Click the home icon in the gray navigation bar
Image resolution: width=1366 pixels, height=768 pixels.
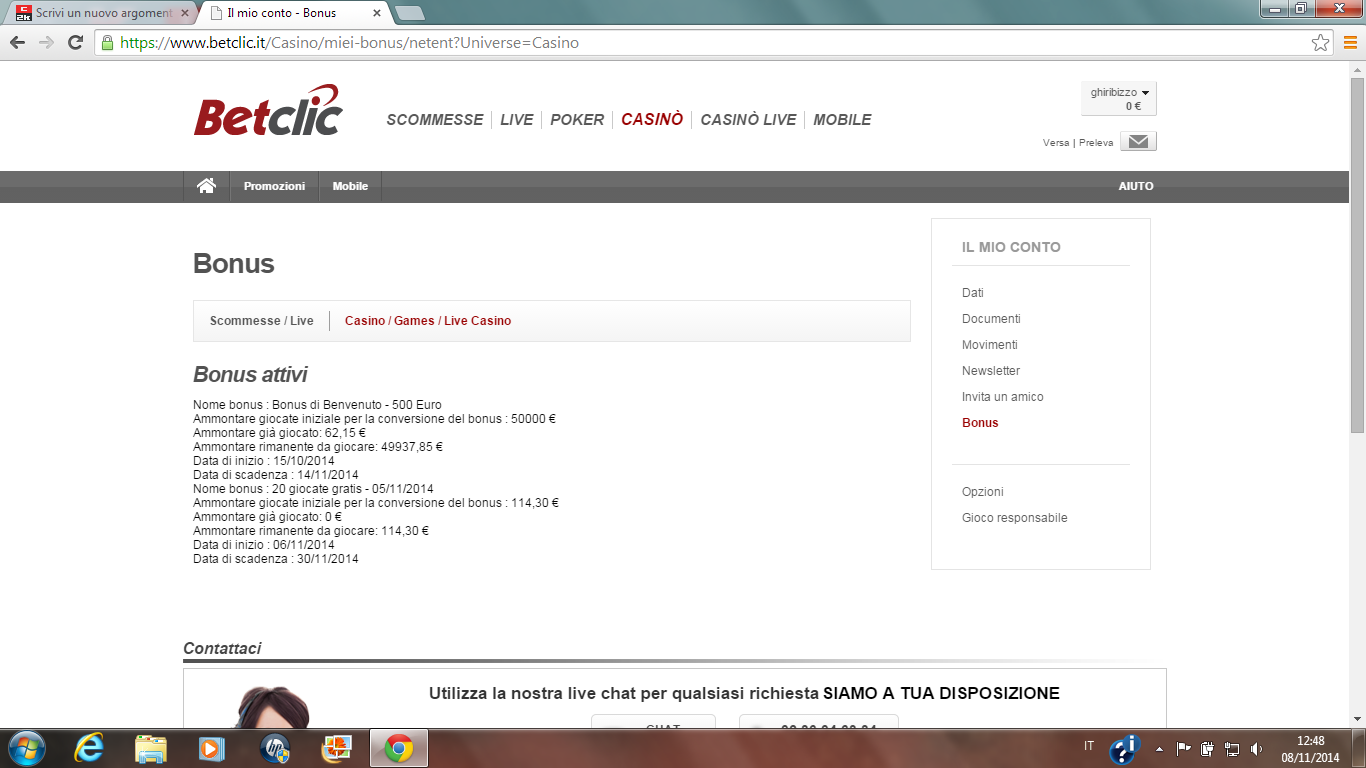point(207,186)
